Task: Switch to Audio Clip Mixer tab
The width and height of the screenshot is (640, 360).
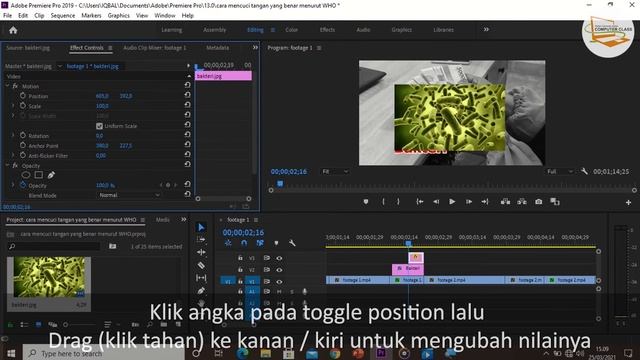Action: click(x=154, y=48)
